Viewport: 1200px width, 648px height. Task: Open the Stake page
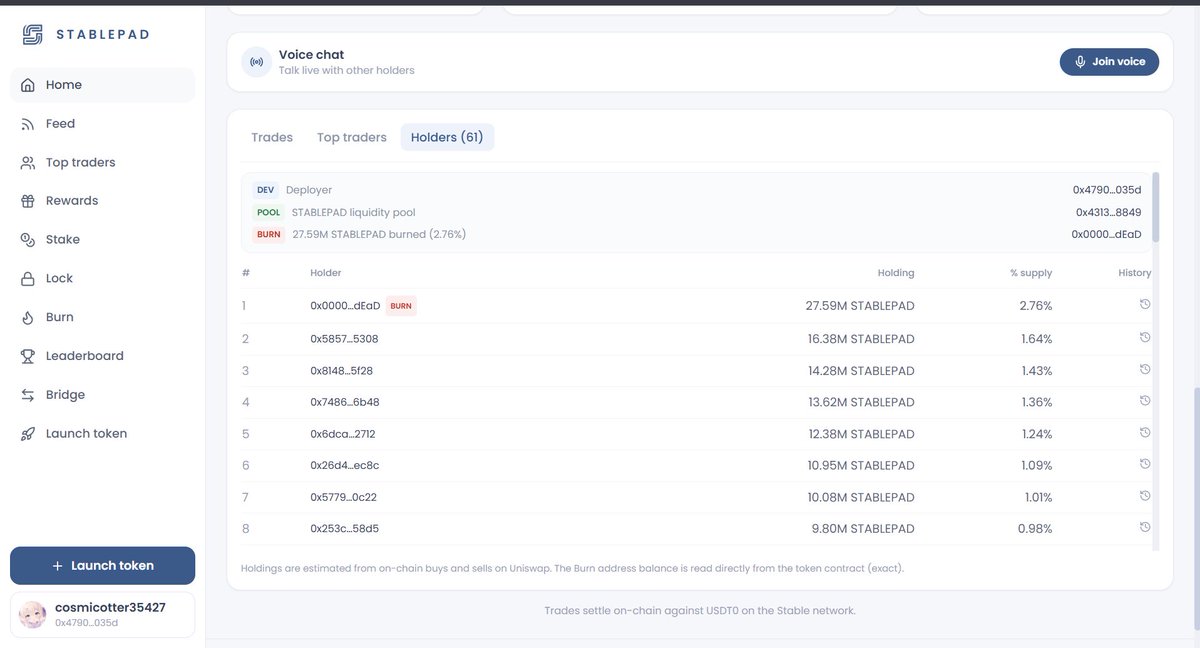coord(102,240)
